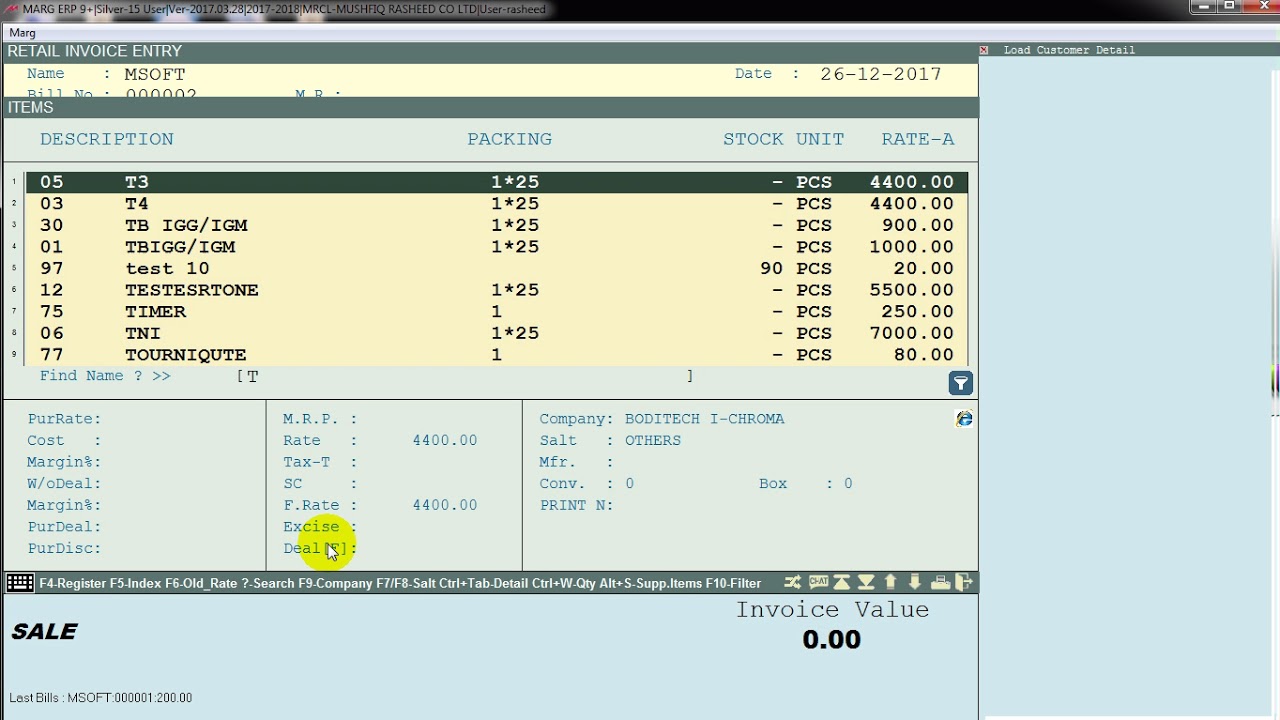Image resolution: width=1280 pixels, height=720 pixels.
Task: Select item TIMER
Action: point(496,312)
